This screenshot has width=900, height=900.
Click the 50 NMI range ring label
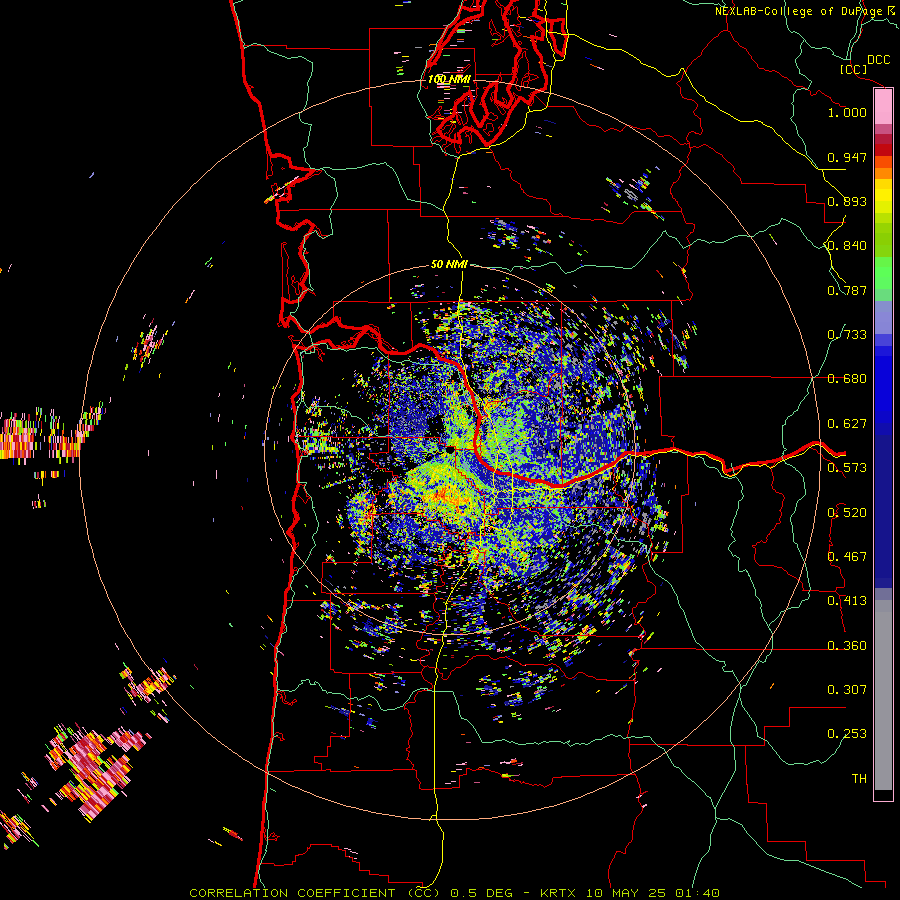449,264
